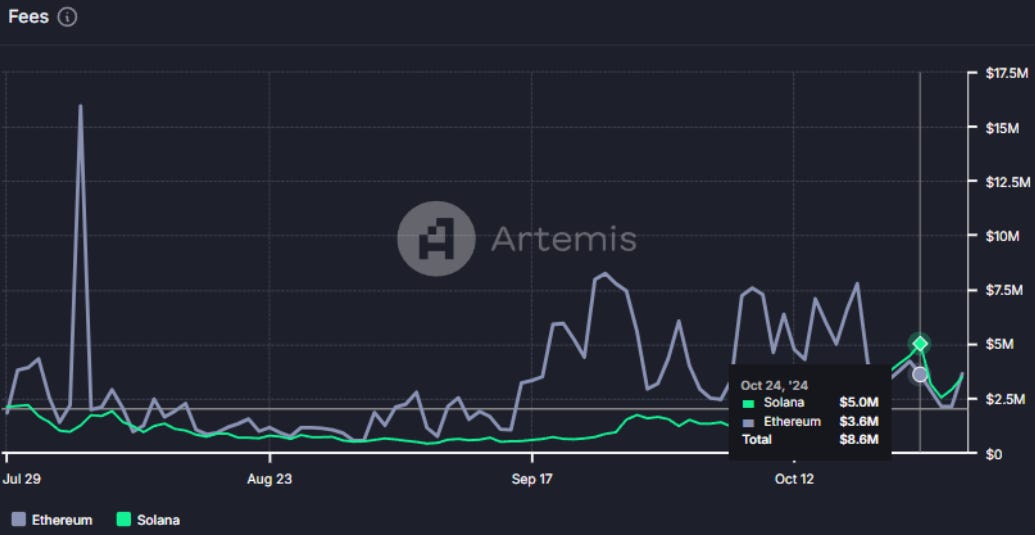Click the tooltip date 'Oct 24, '24'
Viewport: 1035px width, 535px height.
(774, 385)
